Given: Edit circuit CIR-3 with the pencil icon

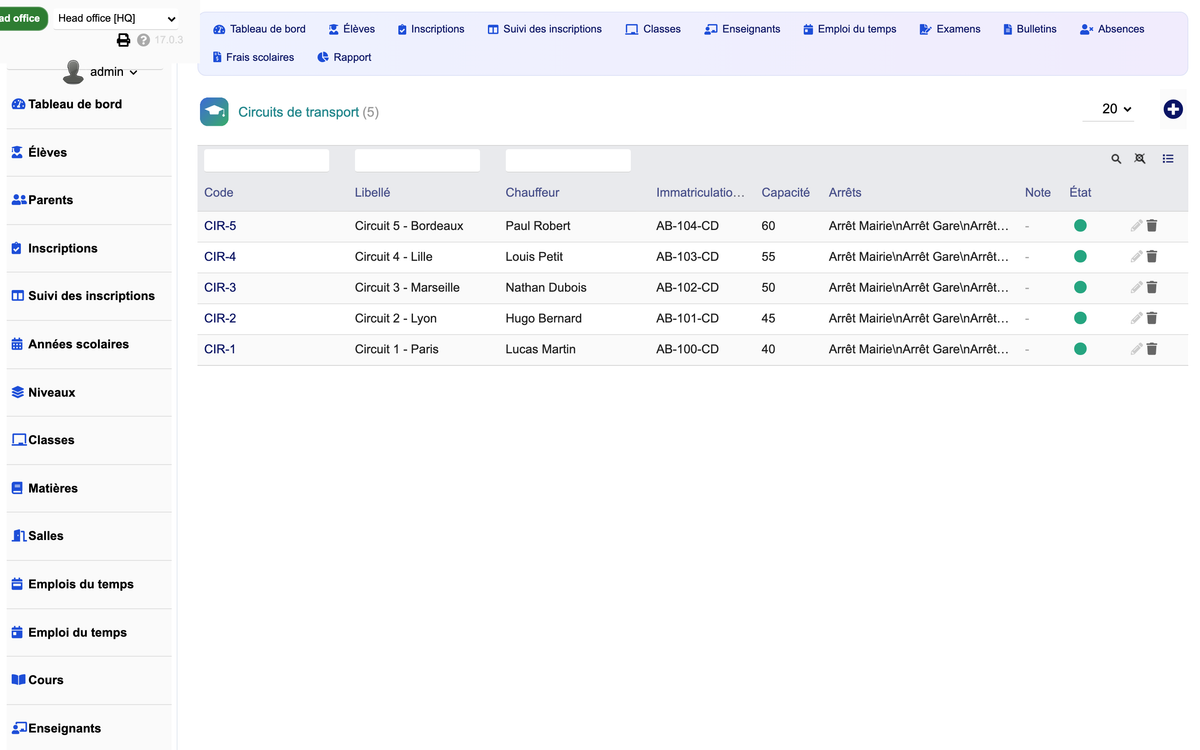Looking at the screenshot, I should tap(1136, 288).
